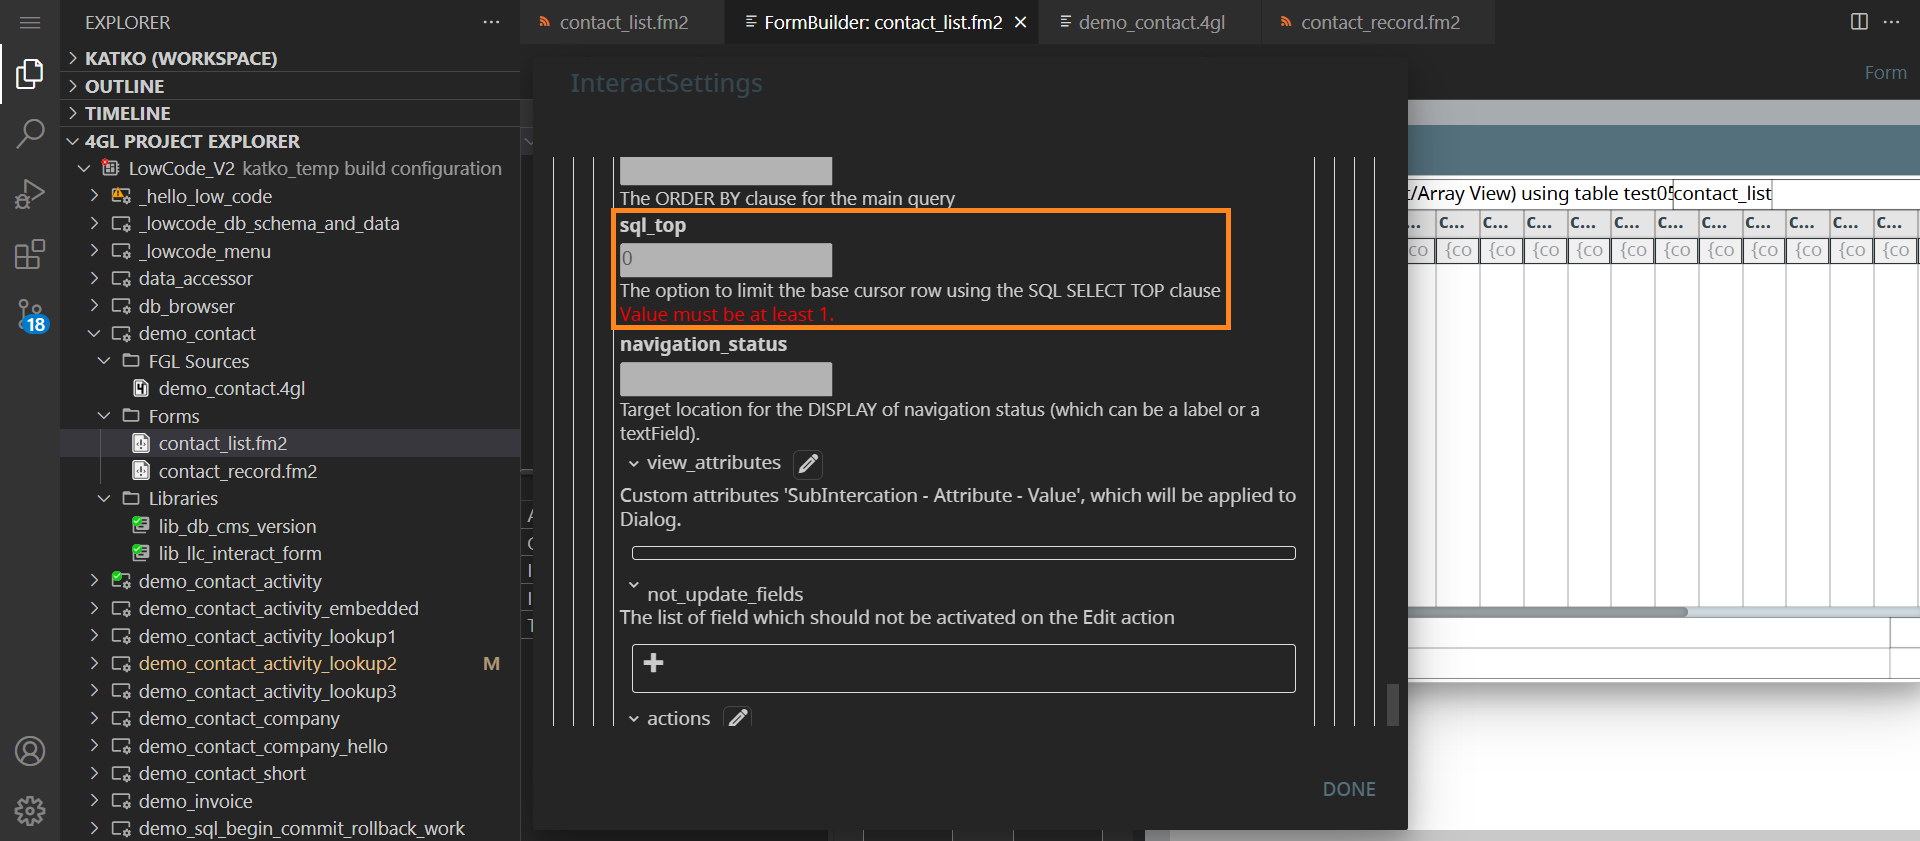Open the Extensions view icon
Image resolution: width=1920 pixels, height=841 pixels.
(30, 254)
